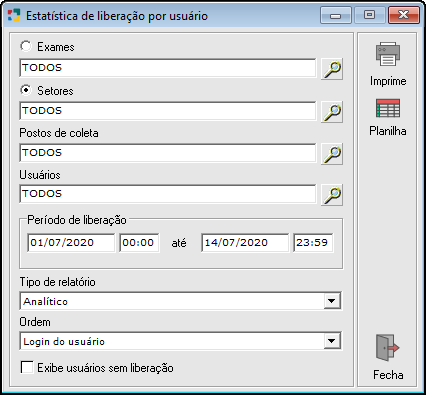The height and width of the screenshot is (395, 426).
Task: Click the Usuários TODOS field
Action: tap(168, 194)
